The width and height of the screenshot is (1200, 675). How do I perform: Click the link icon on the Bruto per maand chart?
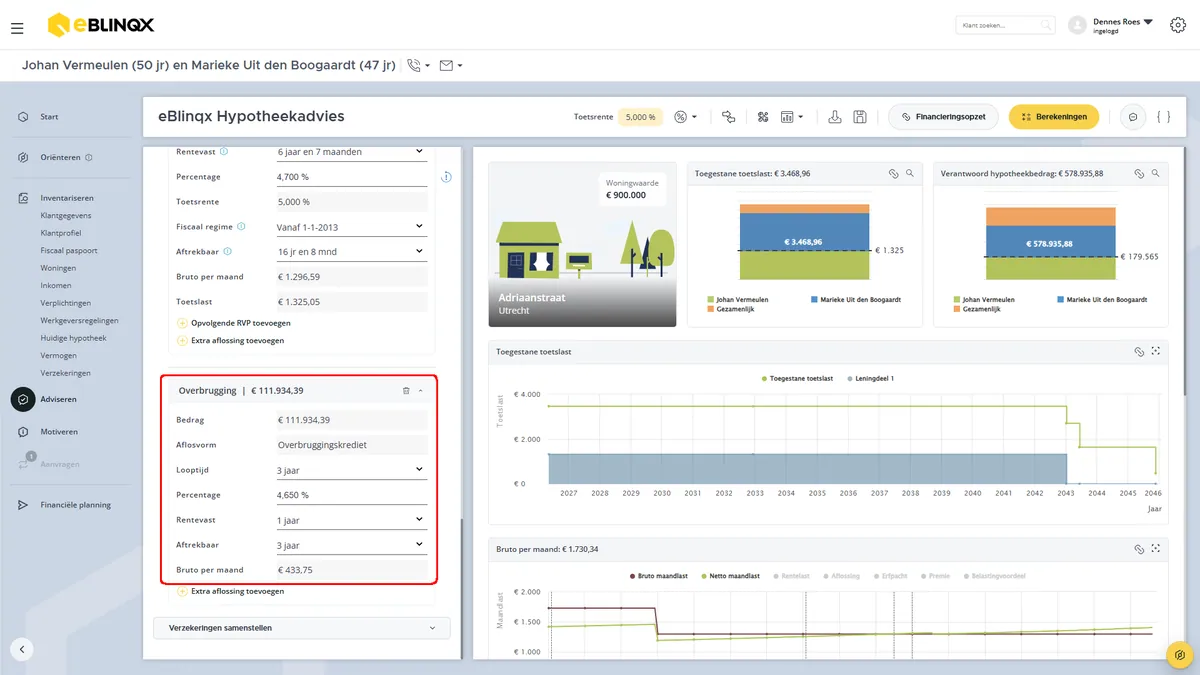(x=1139, y=549)
